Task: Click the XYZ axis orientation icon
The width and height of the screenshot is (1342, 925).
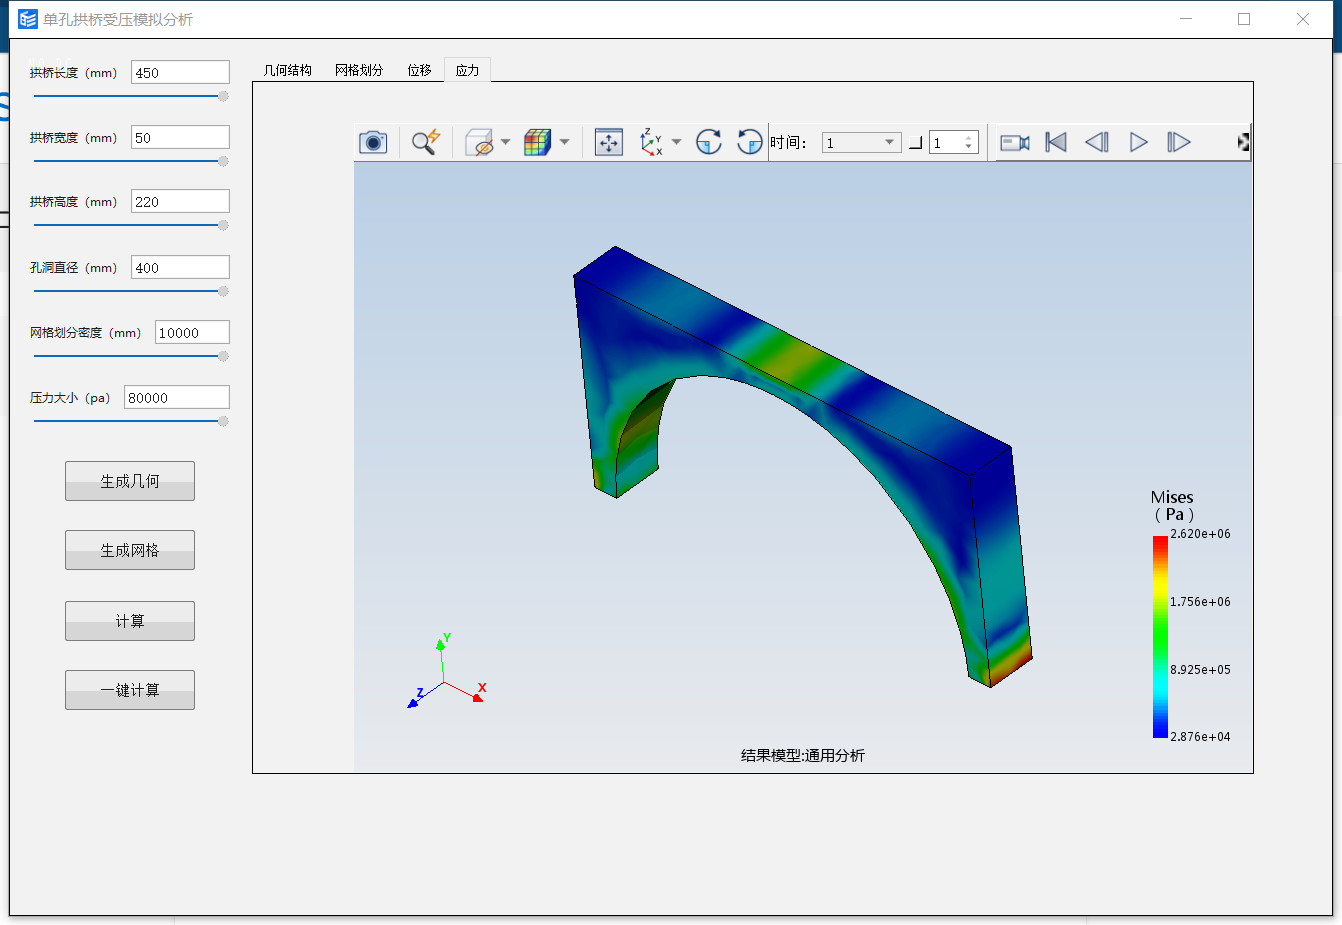Action: pos(652,142)
